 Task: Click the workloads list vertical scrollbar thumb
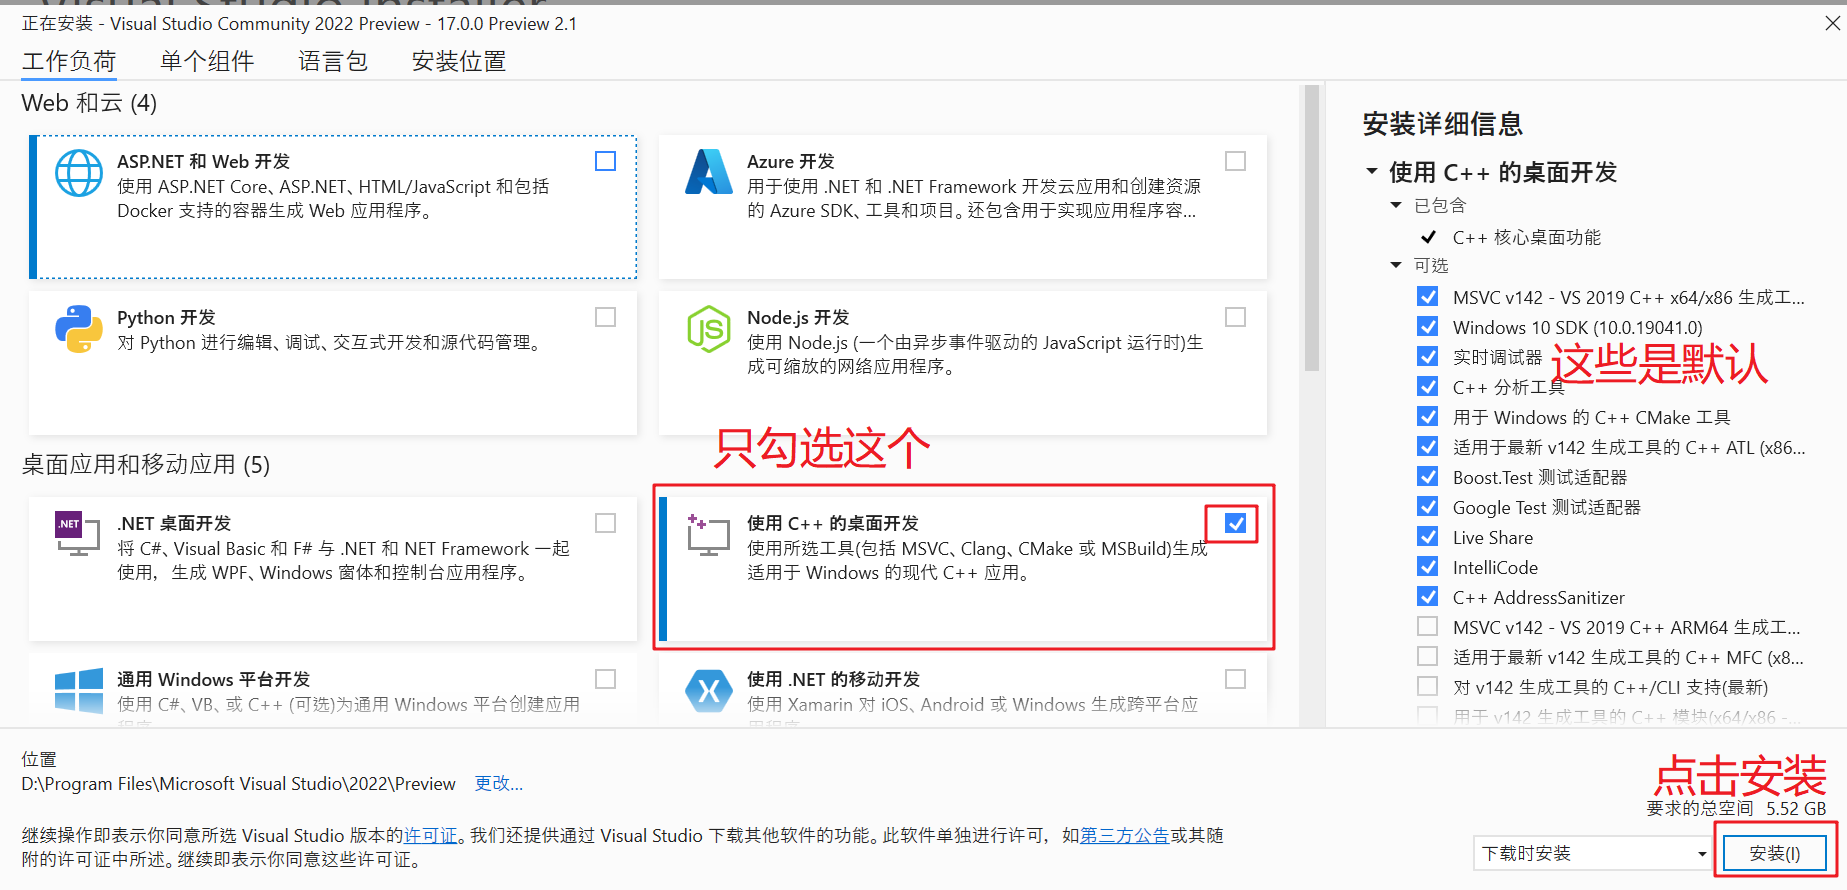point(1312,228)
